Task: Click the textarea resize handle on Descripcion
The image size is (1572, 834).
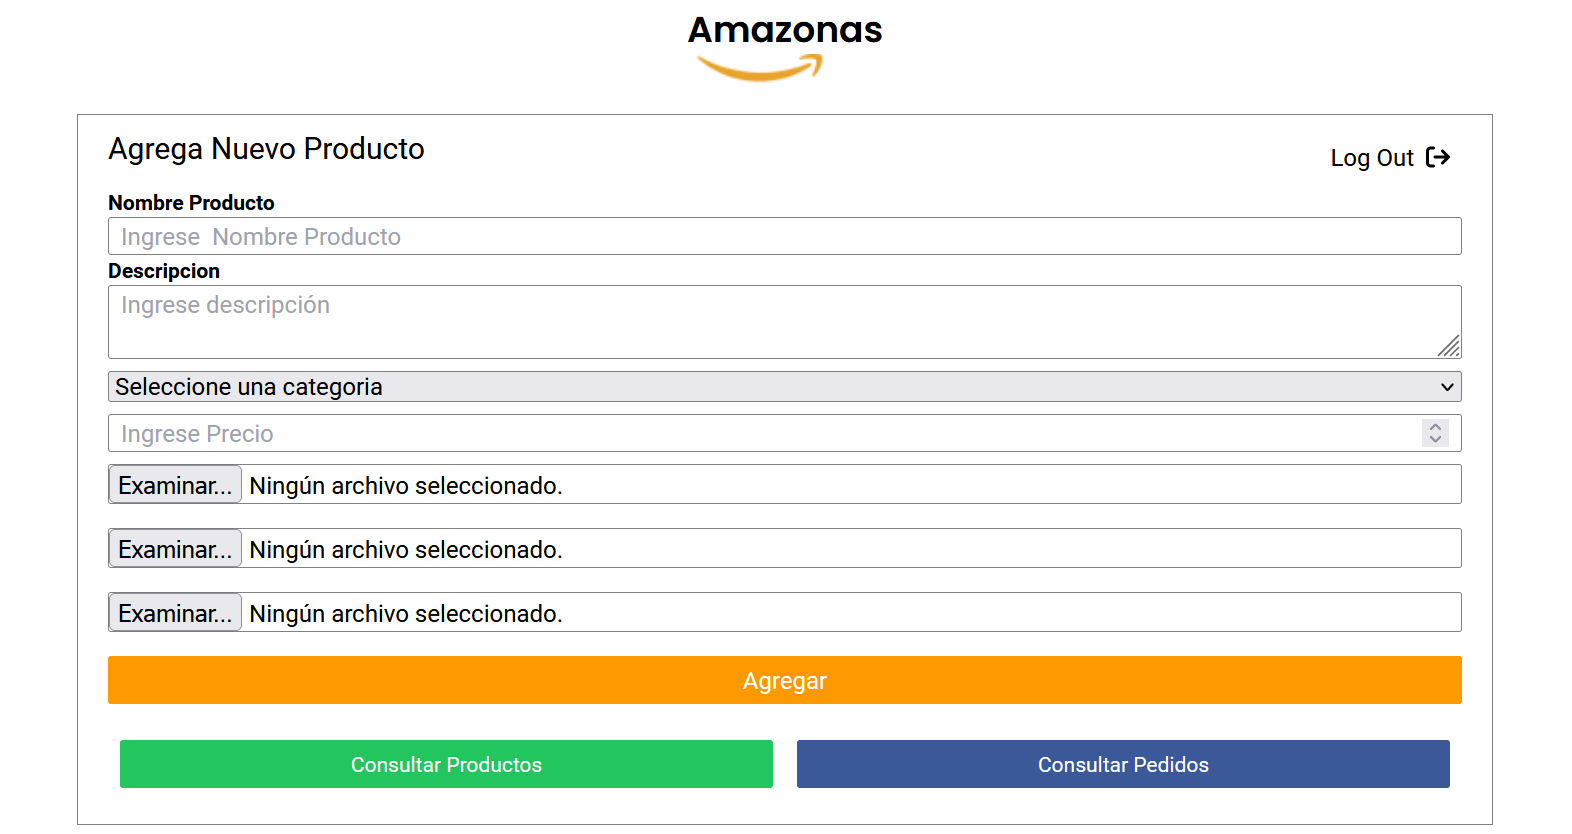Action: click(1449, 347)
